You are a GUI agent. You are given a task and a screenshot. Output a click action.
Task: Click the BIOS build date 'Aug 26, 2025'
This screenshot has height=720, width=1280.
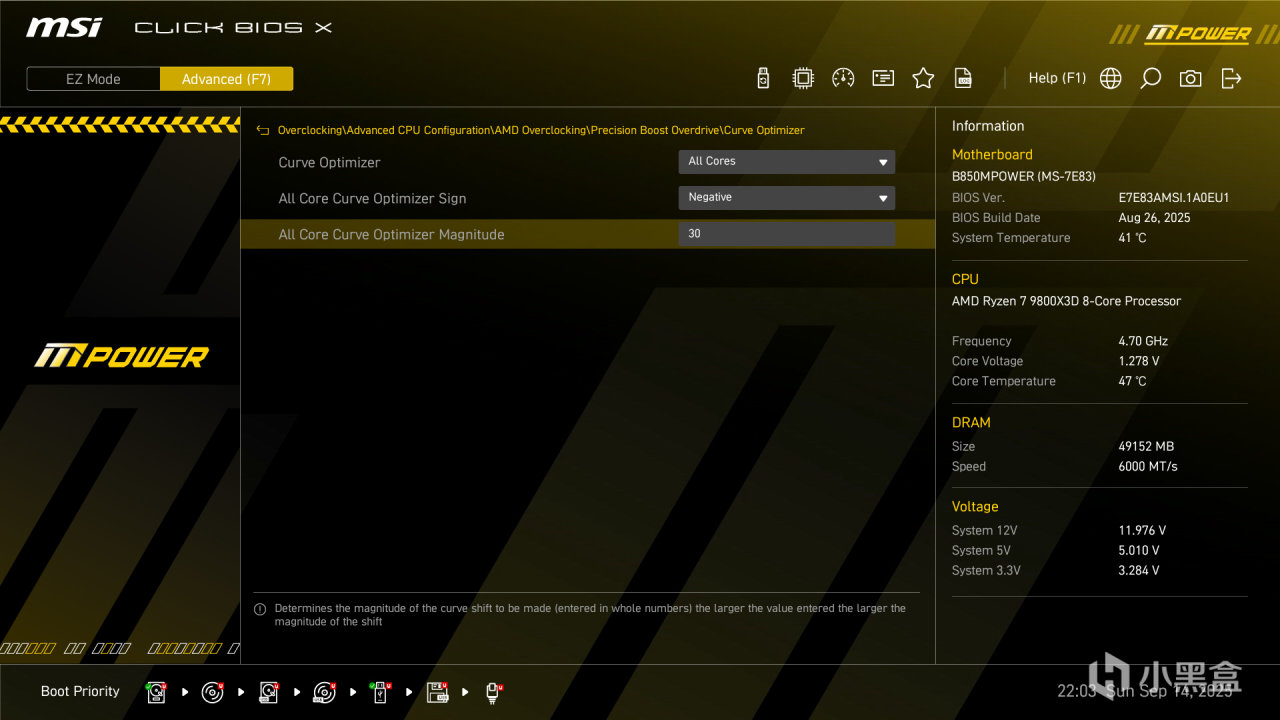pyautogui.click(x=1154, y=218)
